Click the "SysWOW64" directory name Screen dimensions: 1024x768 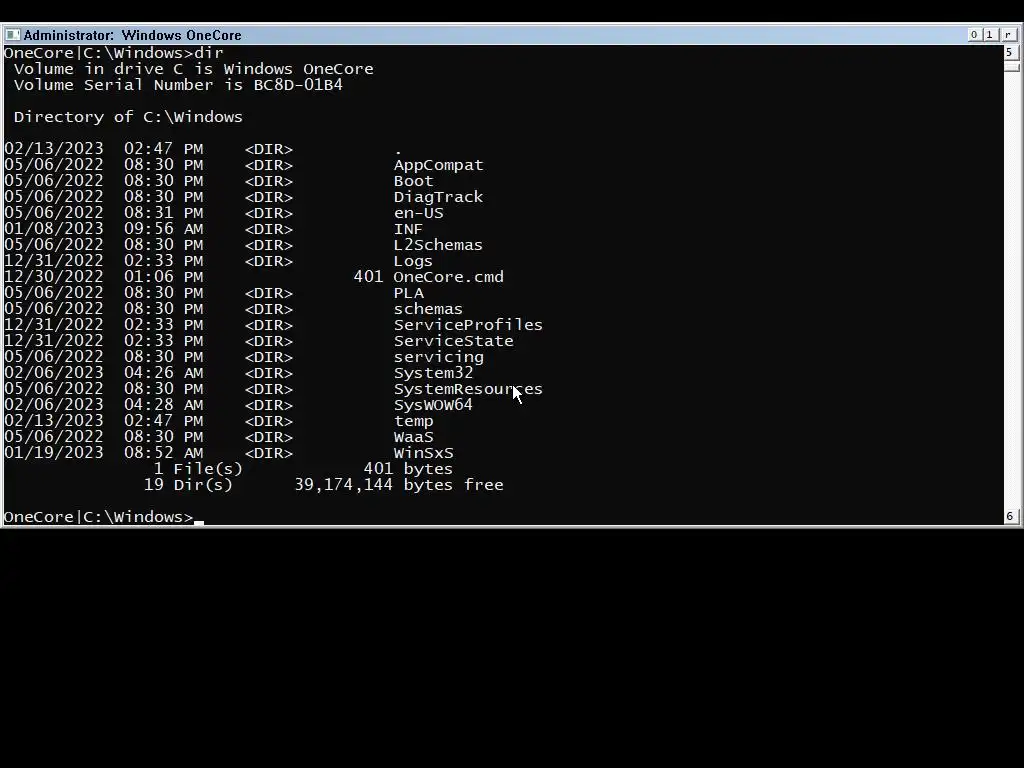434,405
